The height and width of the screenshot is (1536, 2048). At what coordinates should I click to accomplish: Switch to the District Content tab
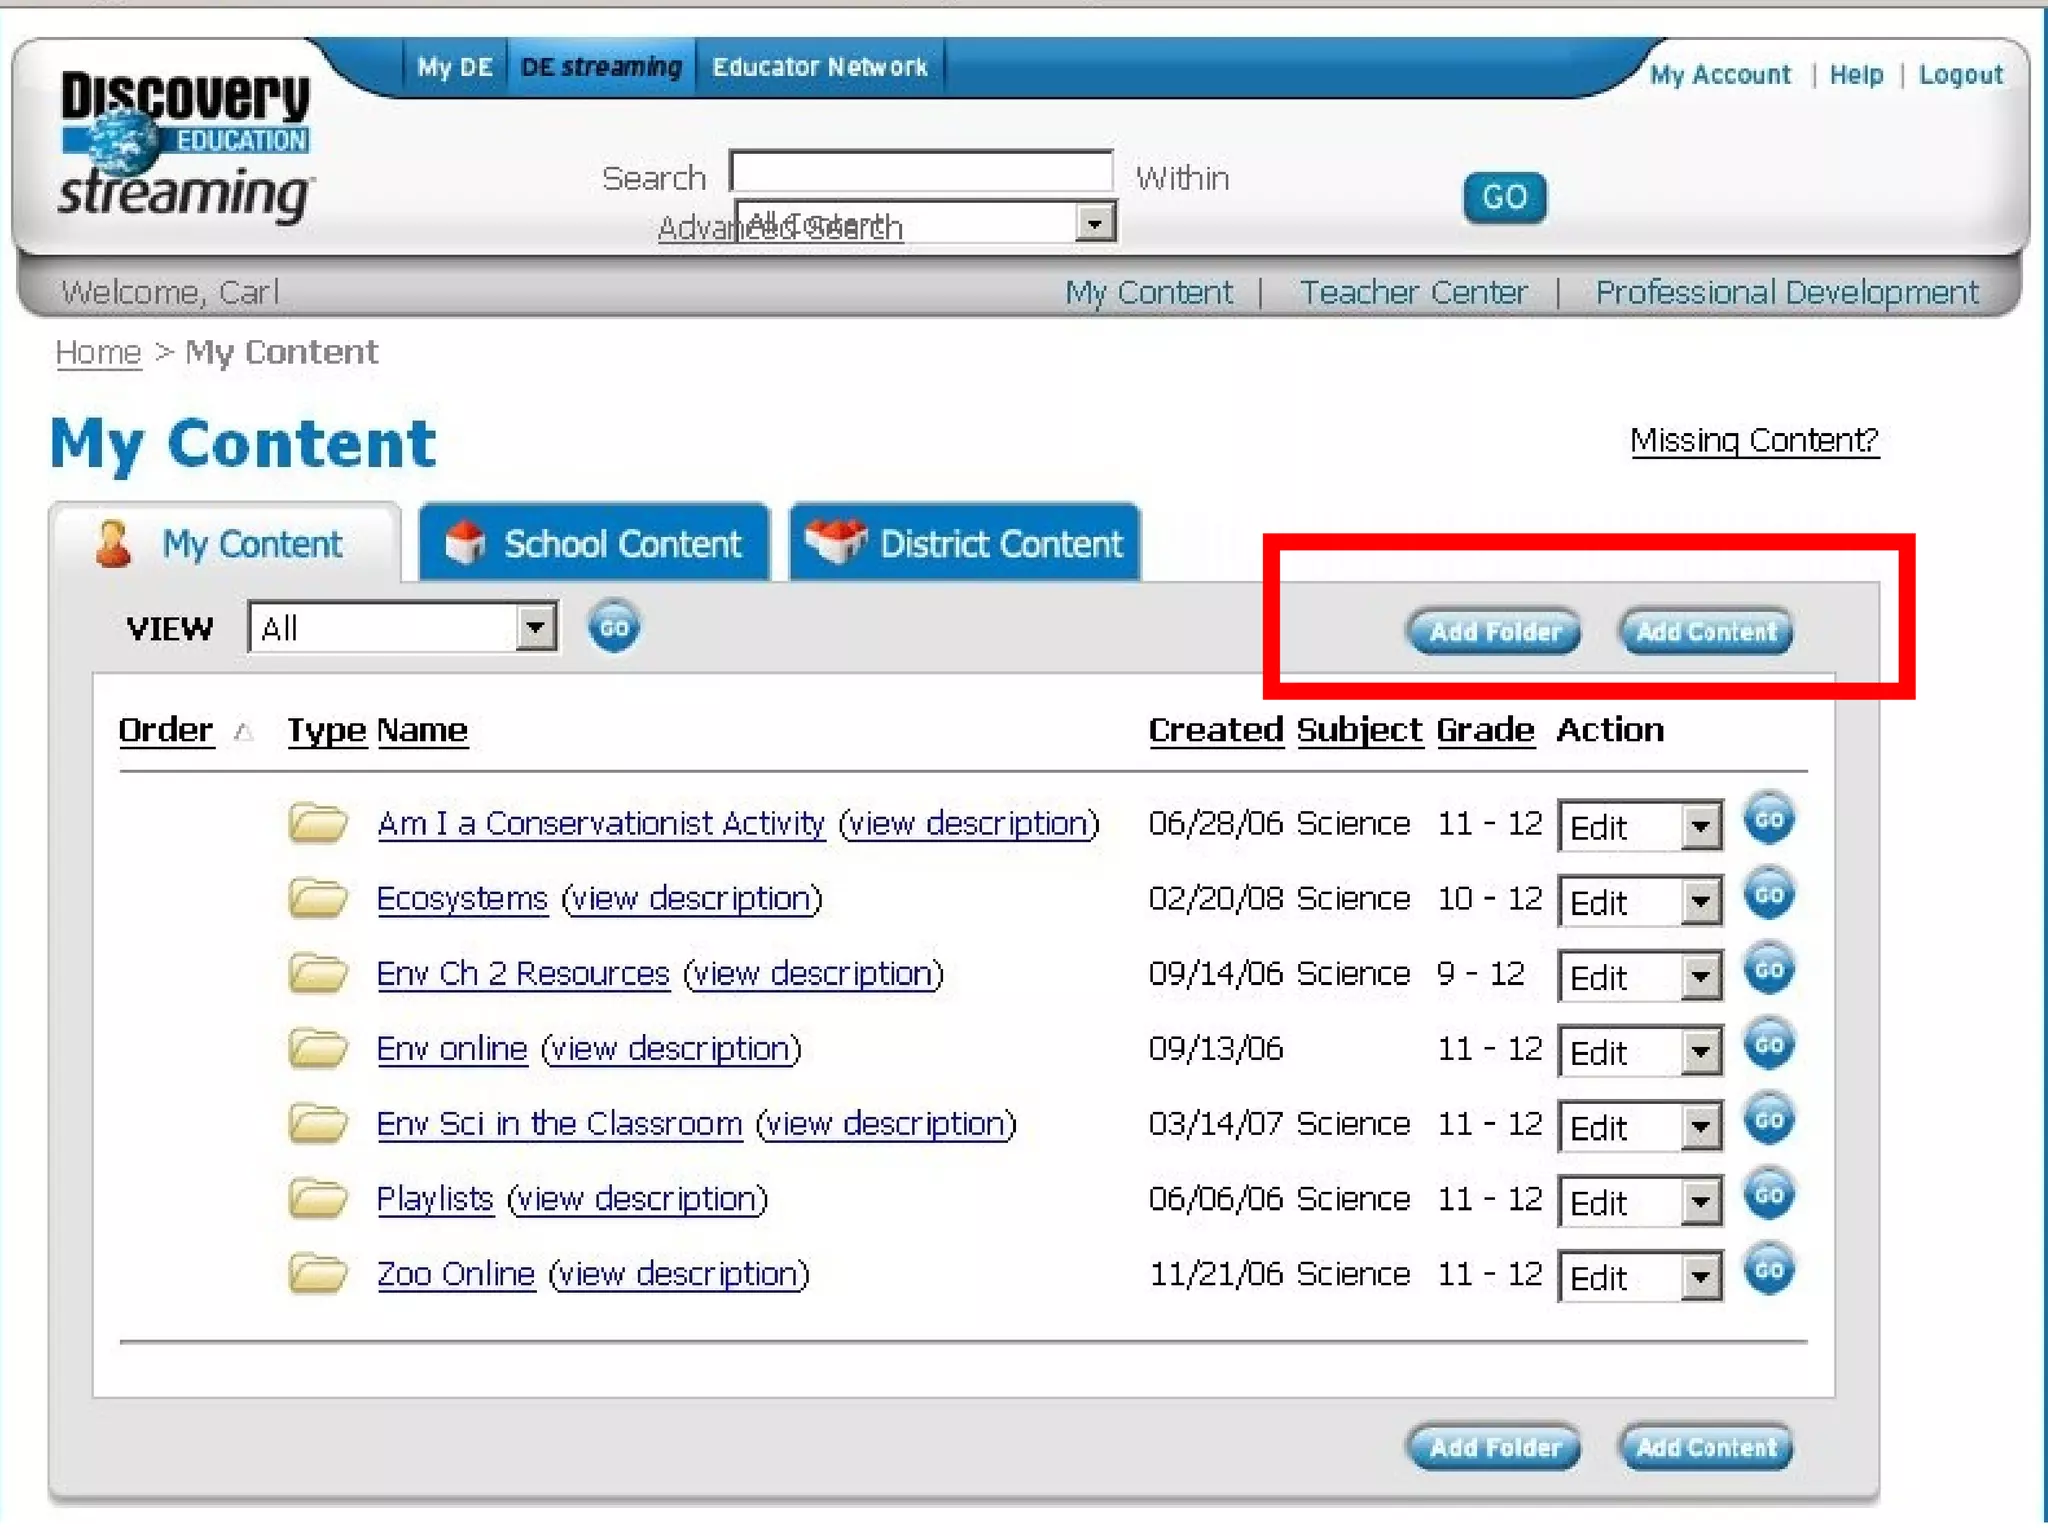[965, 544]
